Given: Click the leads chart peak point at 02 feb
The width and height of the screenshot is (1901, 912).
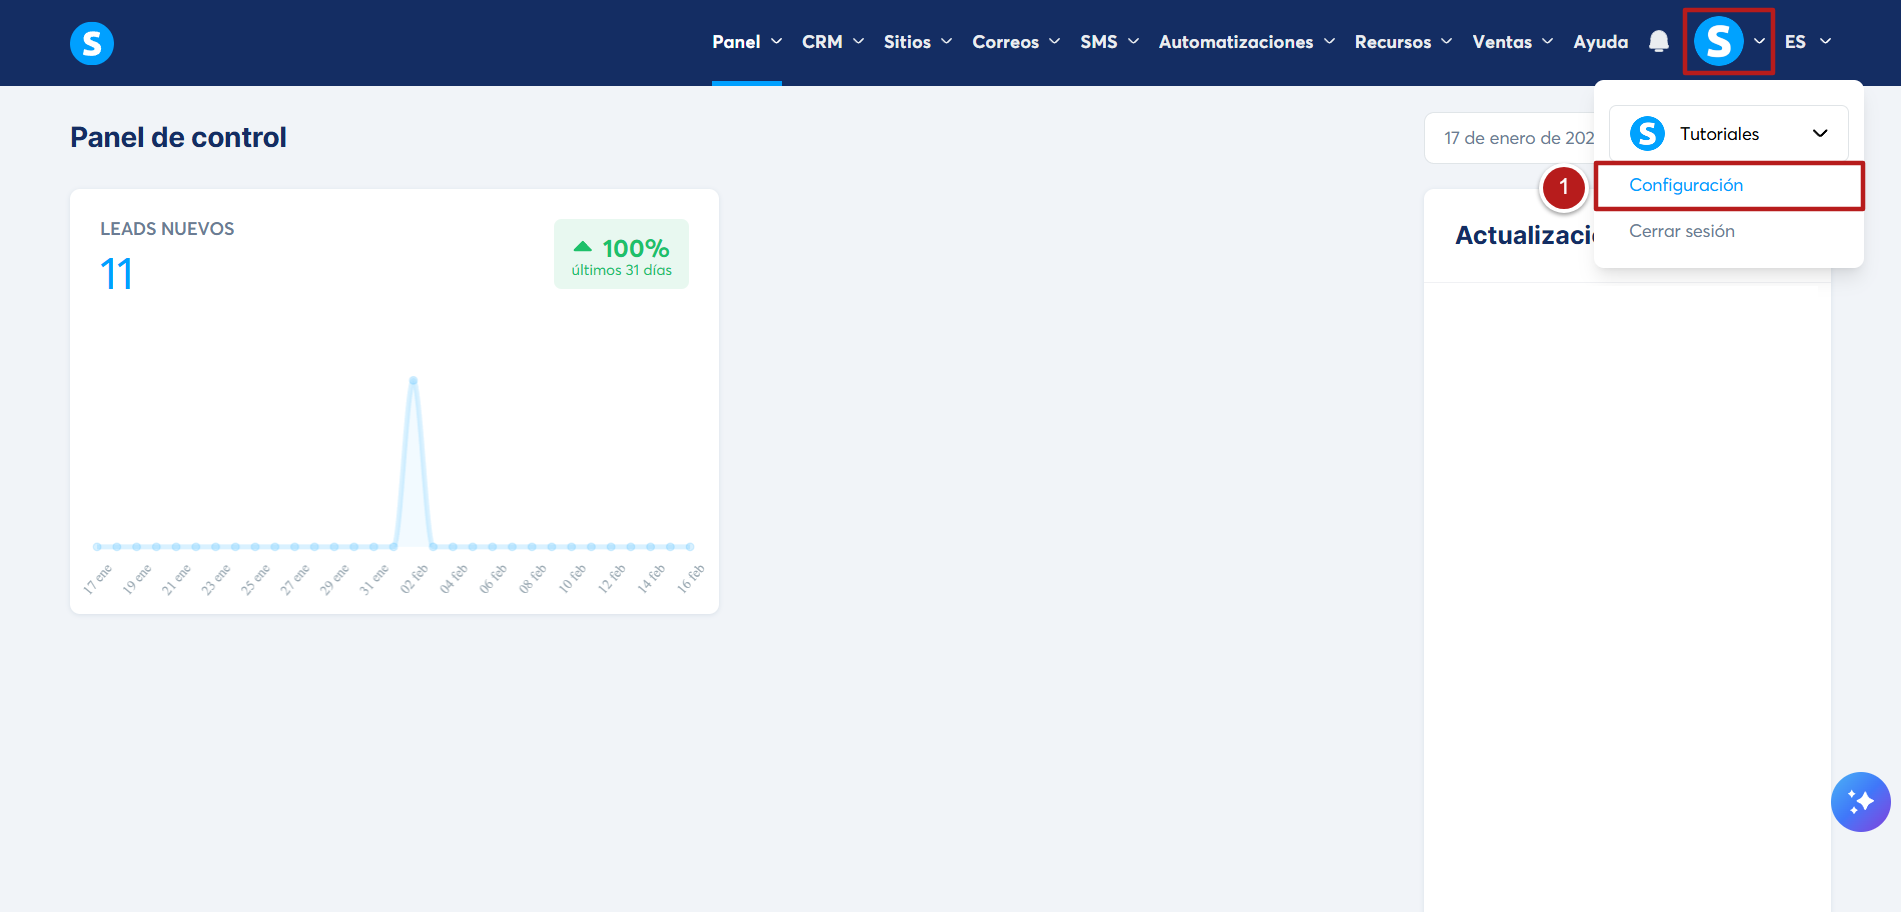Looking at the screenshot, I should point(413,380).
